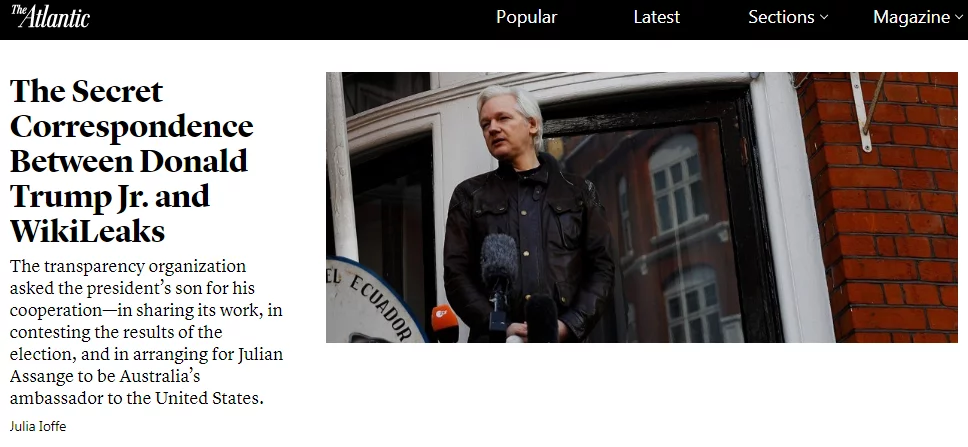This screenshot has width=968, height=447.
Task: Expand the chevron next to Magazine
Action: coord(958,18)
